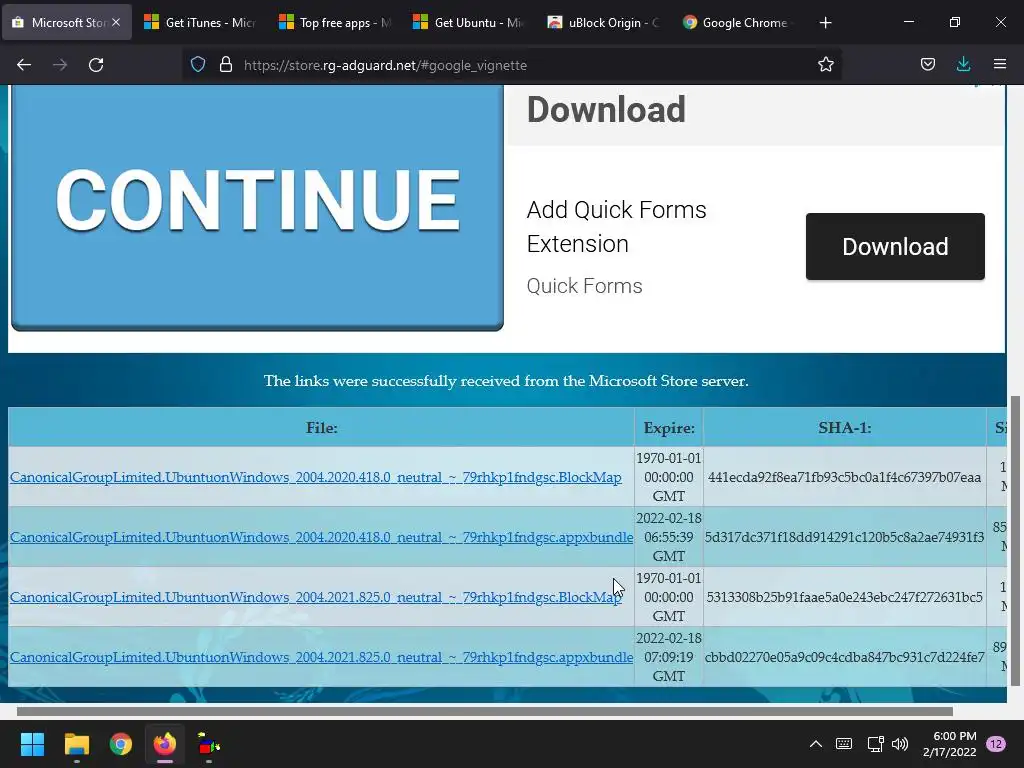Image resolution: width=1024 pixels, height=768 pixels.
Task: Open File Explorer from the taskbar
Action: pos(76,744)
